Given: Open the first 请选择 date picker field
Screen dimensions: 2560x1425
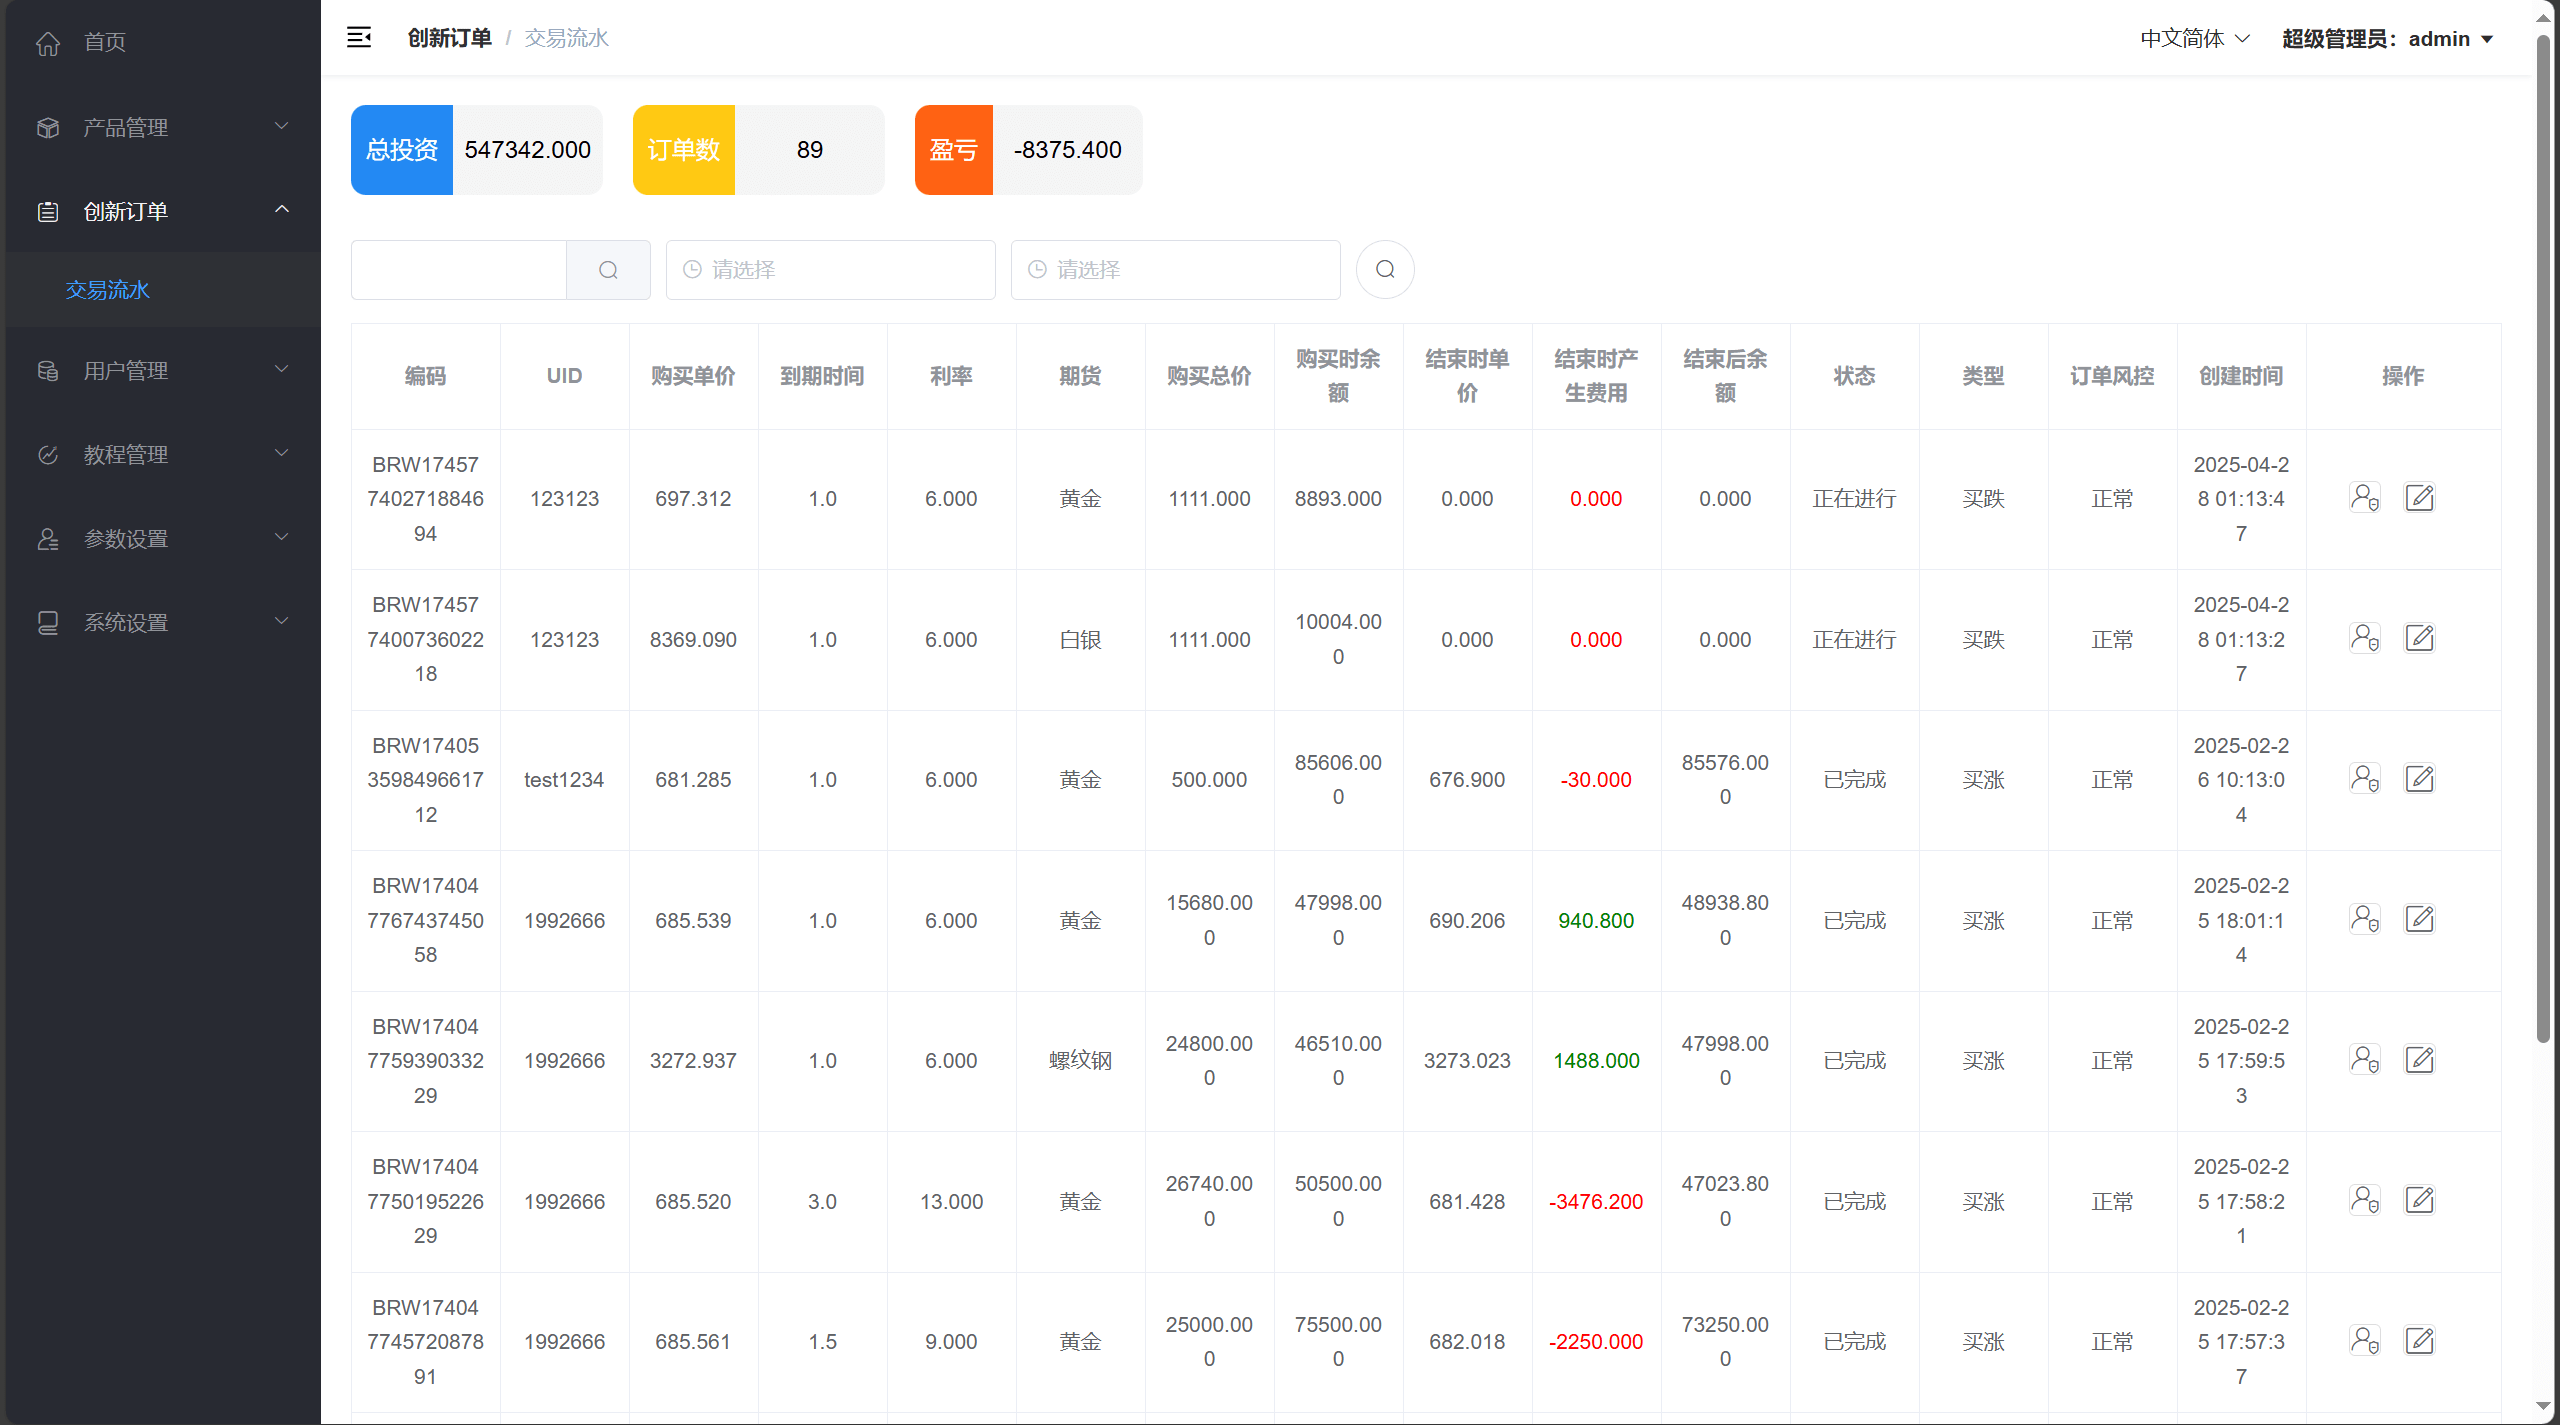Looking at the screenshot, I should click(830, 270).
